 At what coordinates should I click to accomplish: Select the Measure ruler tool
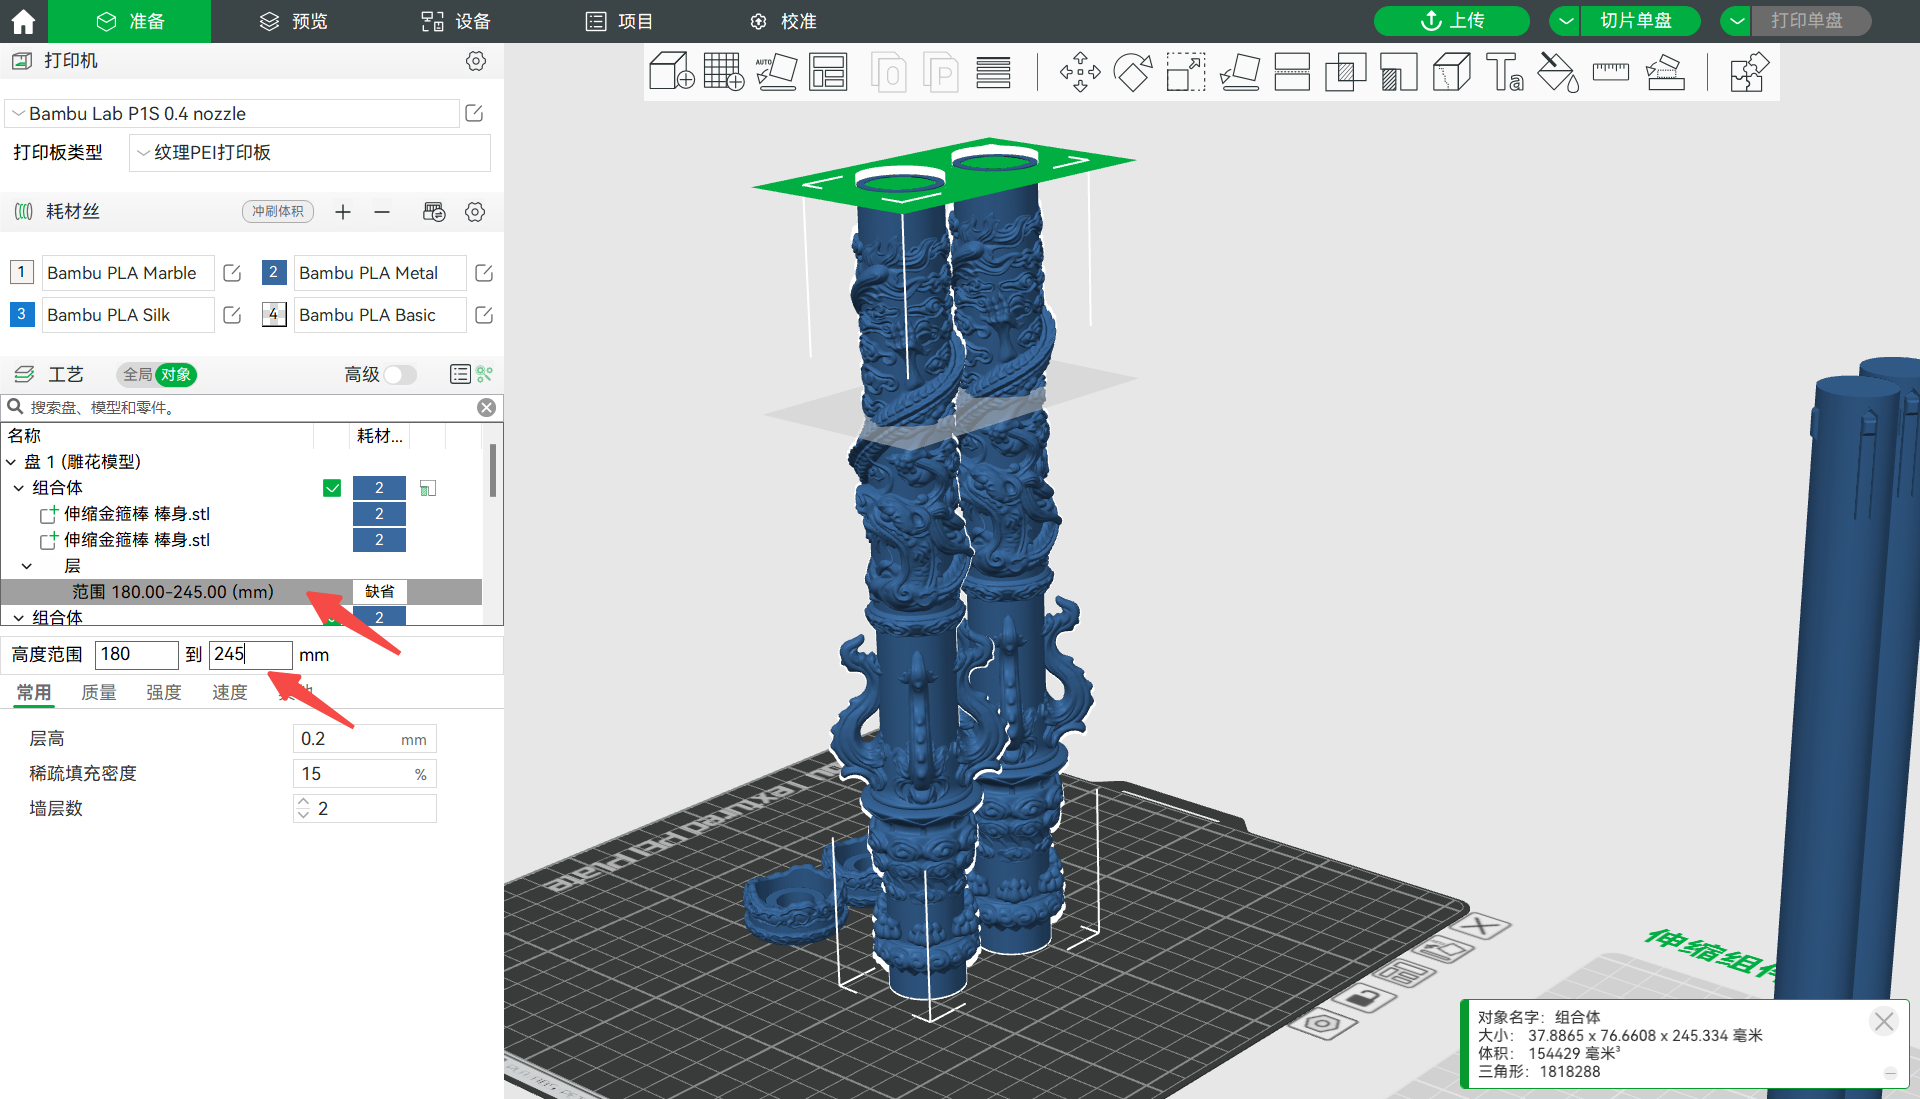[1610, 72]
